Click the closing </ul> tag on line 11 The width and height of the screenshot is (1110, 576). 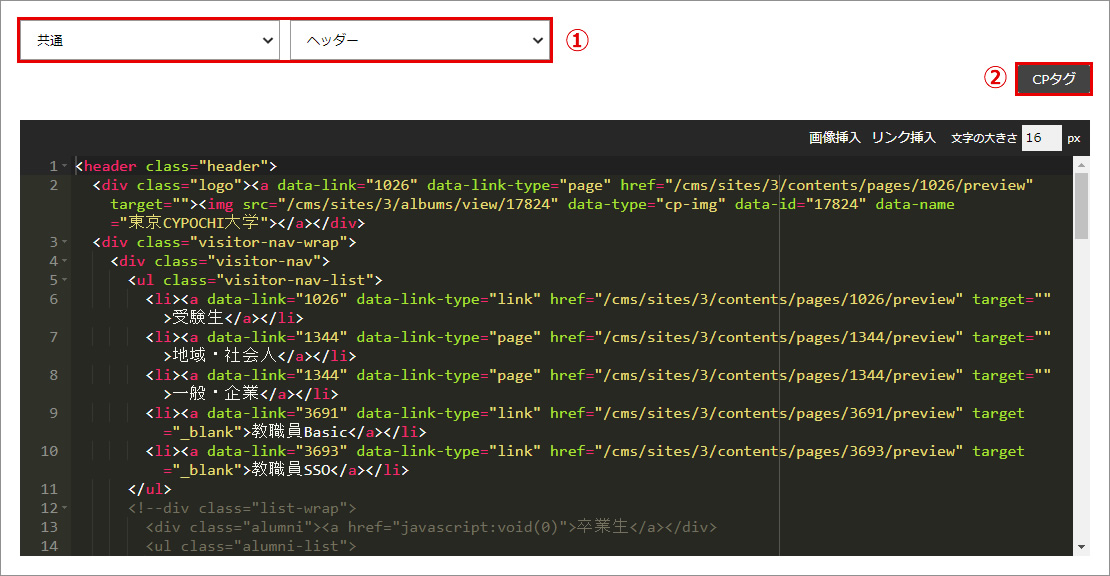point(149,489)
